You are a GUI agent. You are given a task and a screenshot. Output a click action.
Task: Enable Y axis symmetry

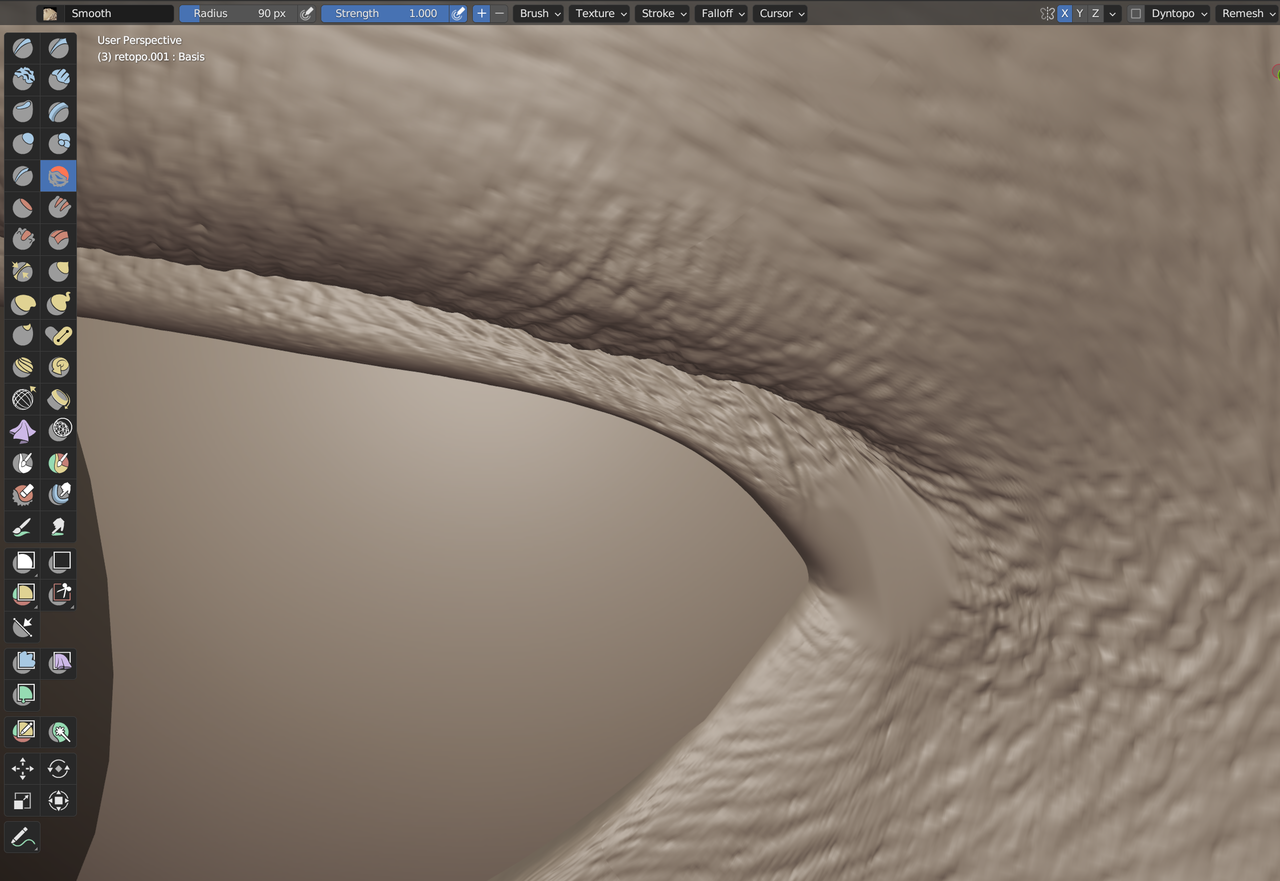point(1079,13)
